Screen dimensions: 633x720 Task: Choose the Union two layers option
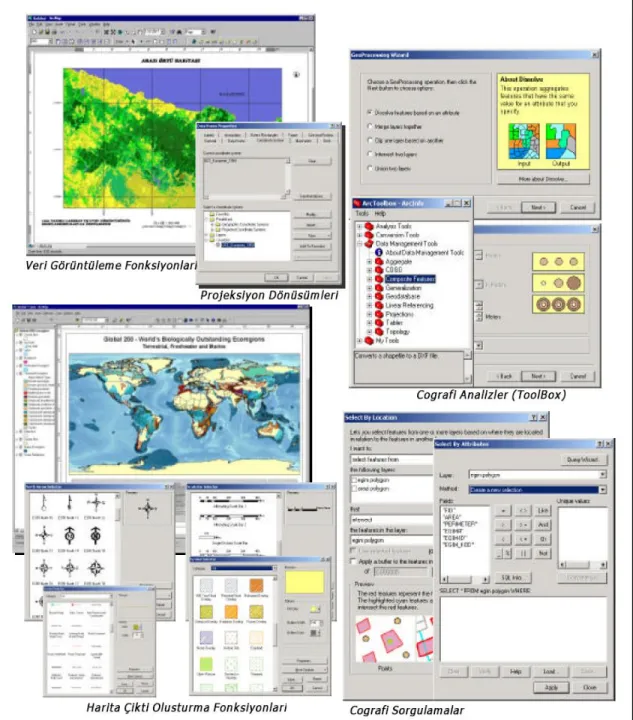(x=370, y=168)
